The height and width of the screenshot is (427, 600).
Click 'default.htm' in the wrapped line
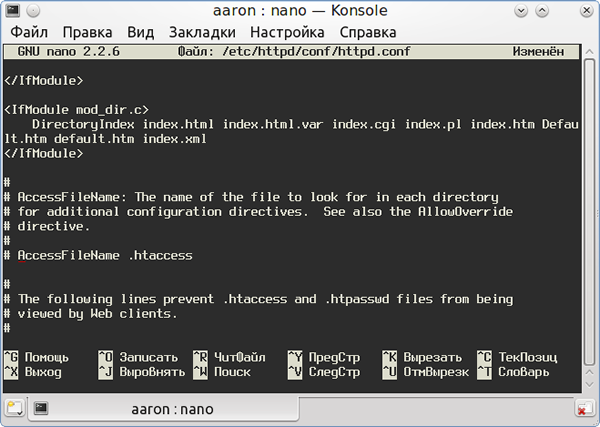[x=94, y=139]
